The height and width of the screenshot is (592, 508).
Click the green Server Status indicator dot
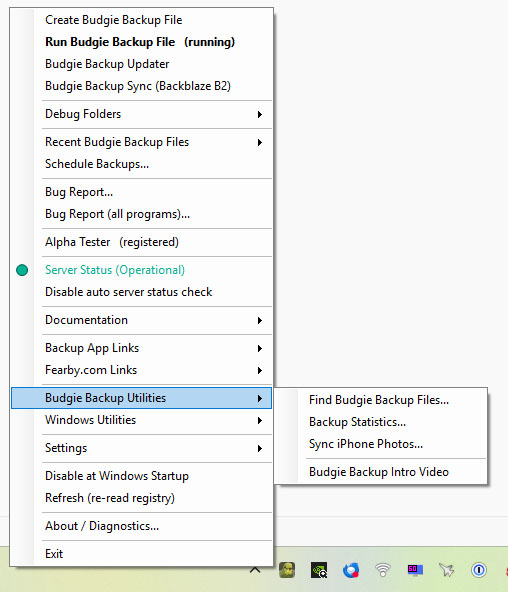click(22, 270)
